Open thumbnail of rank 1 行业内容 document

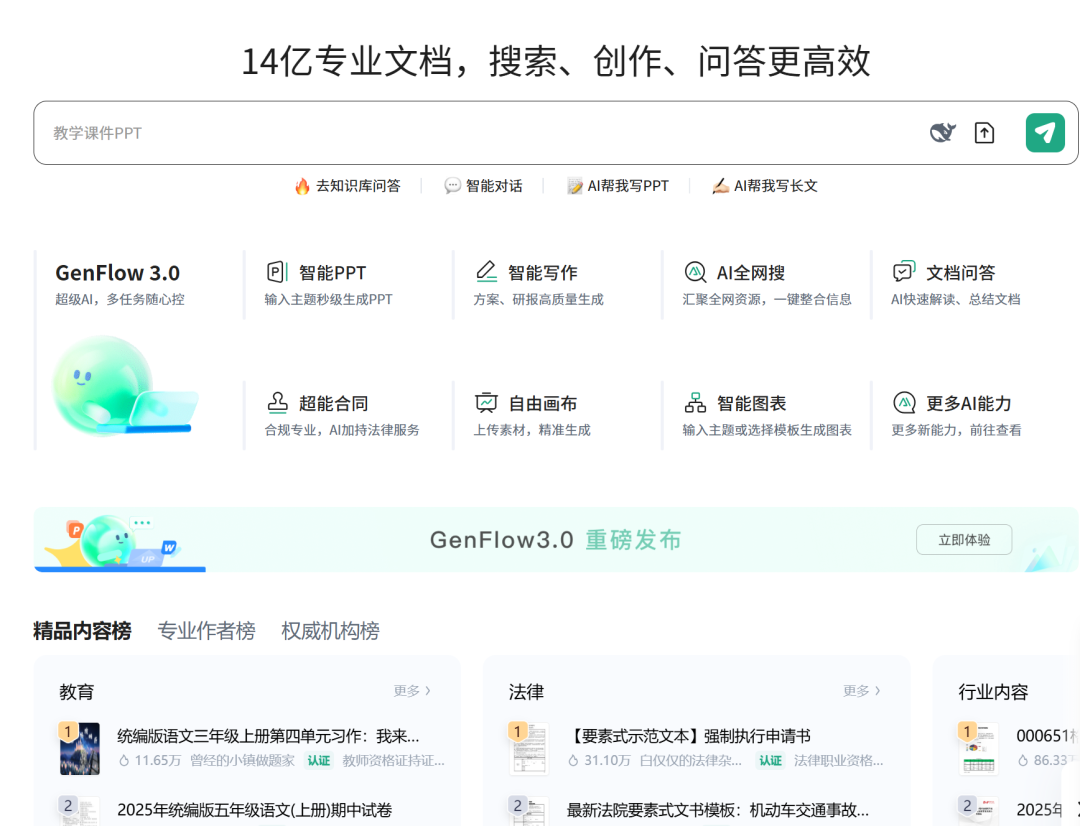click(979, 748)
